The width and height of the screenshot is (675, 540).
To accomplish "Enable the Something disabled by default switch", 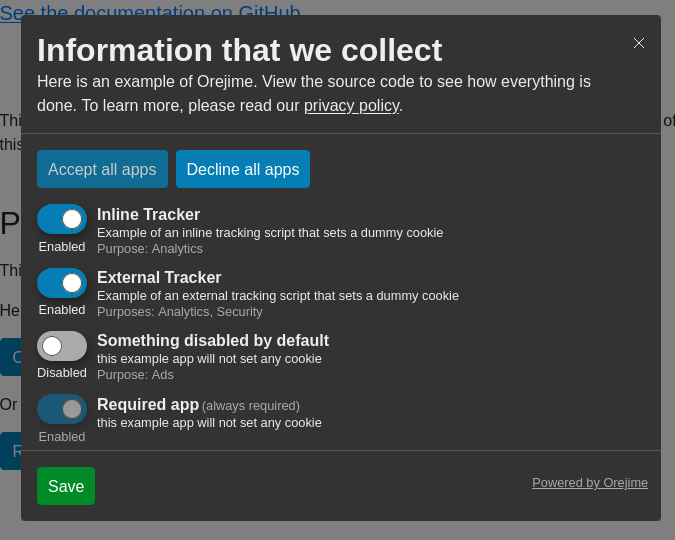I will 62,346.
